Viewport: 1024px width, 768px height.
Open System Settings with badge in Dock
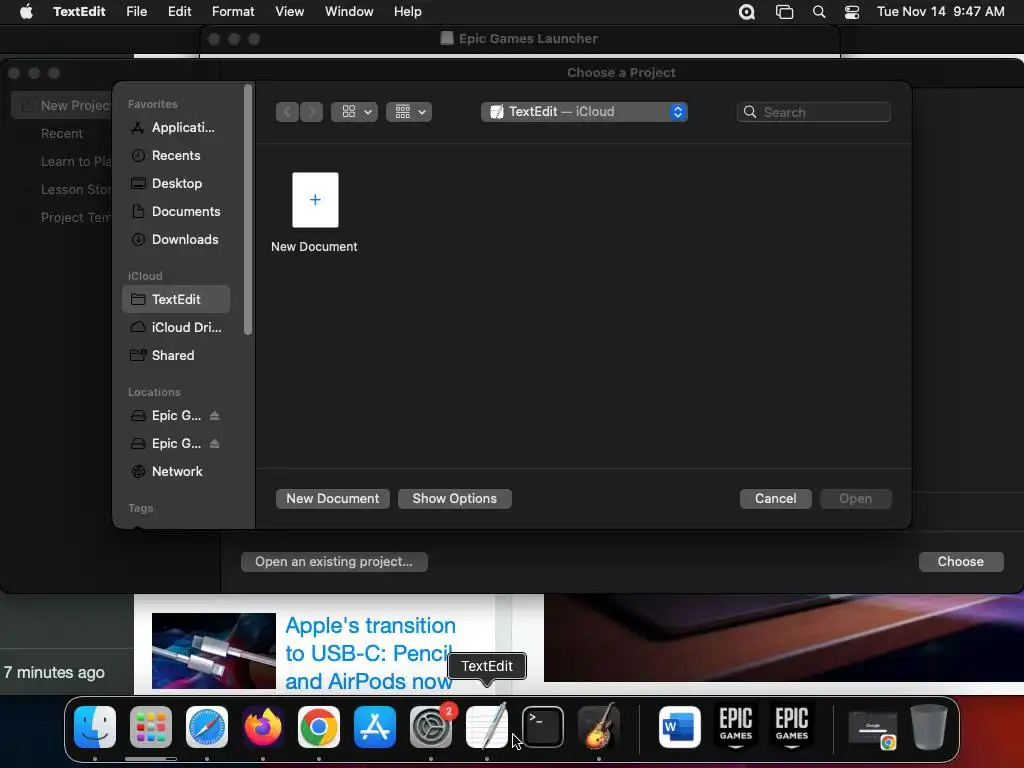click(x=431, y=727)
